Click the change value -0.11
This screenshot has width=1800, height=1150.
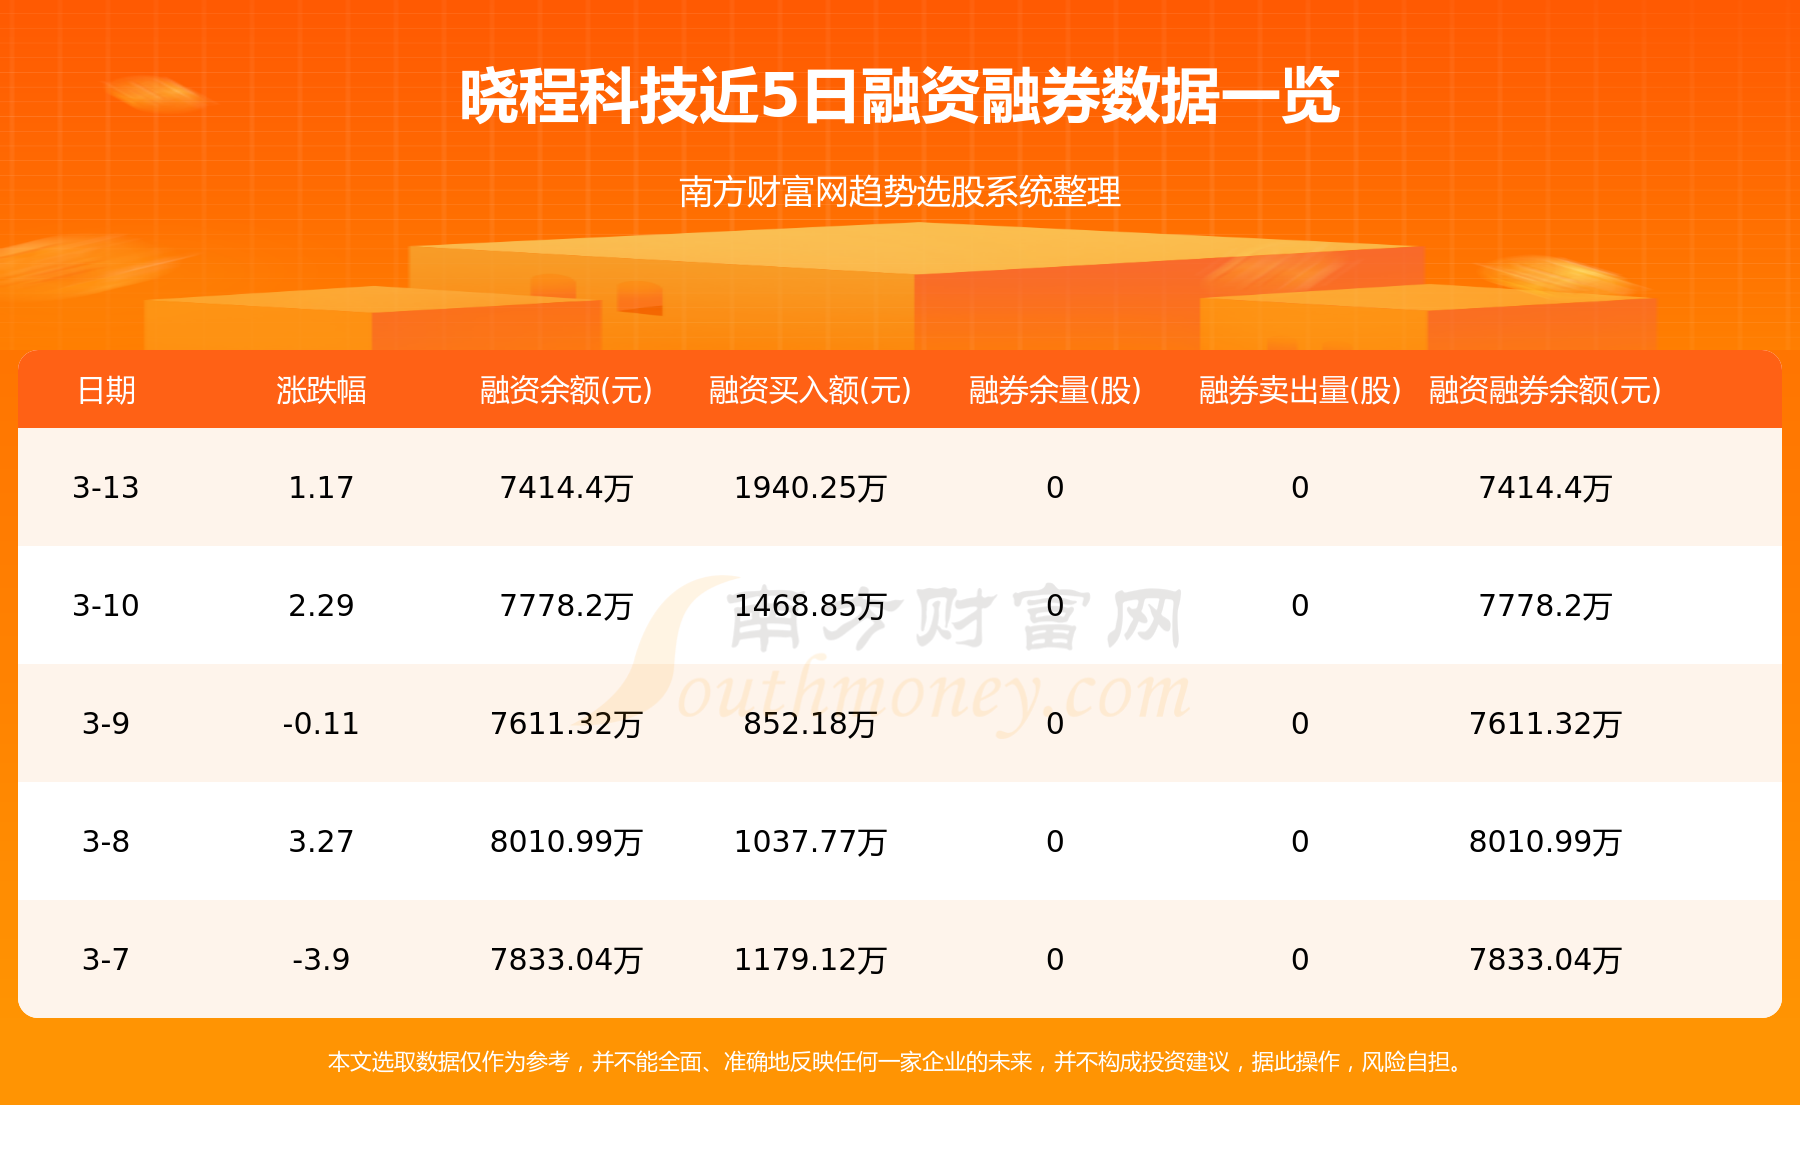tap(321, 723)
